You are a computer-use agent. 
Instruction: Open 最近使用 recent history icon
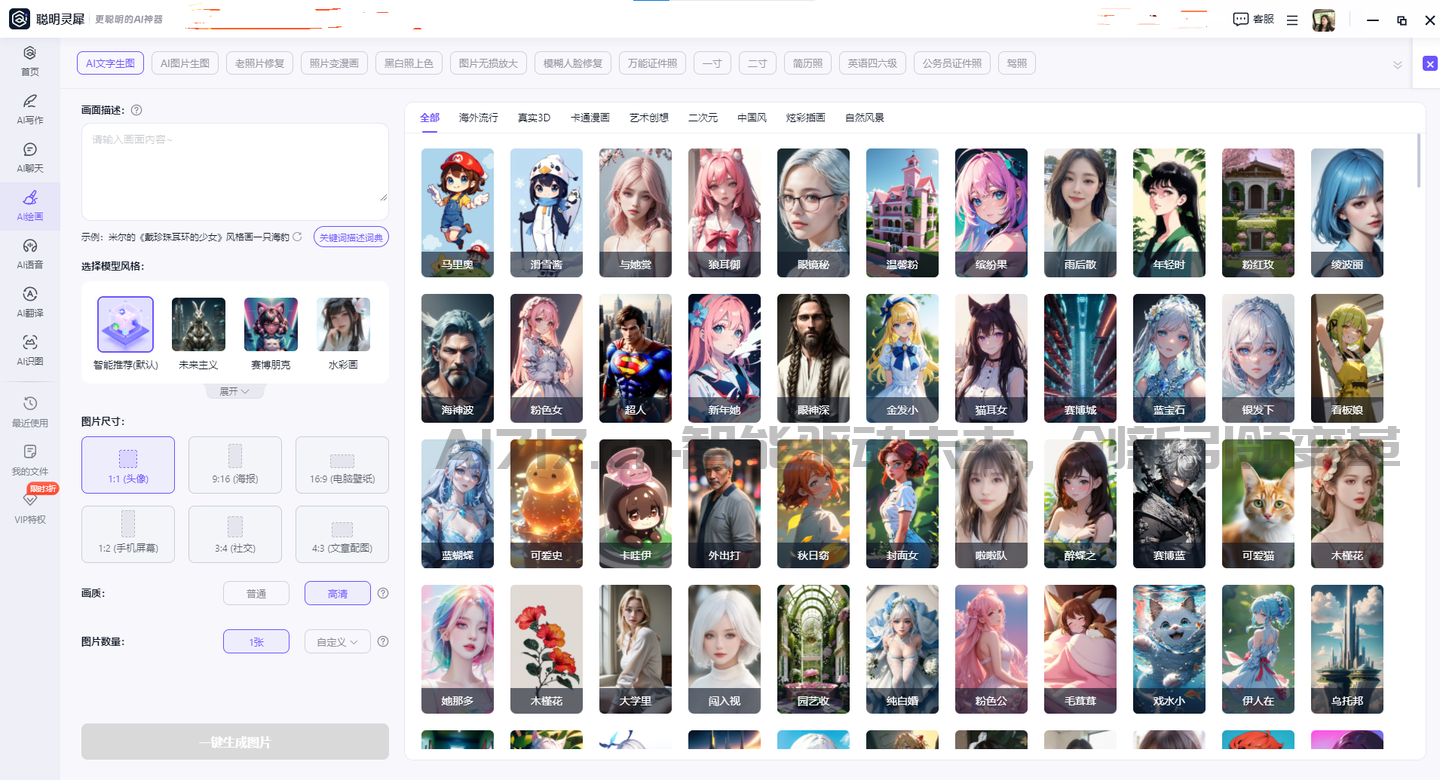(30, 403)
